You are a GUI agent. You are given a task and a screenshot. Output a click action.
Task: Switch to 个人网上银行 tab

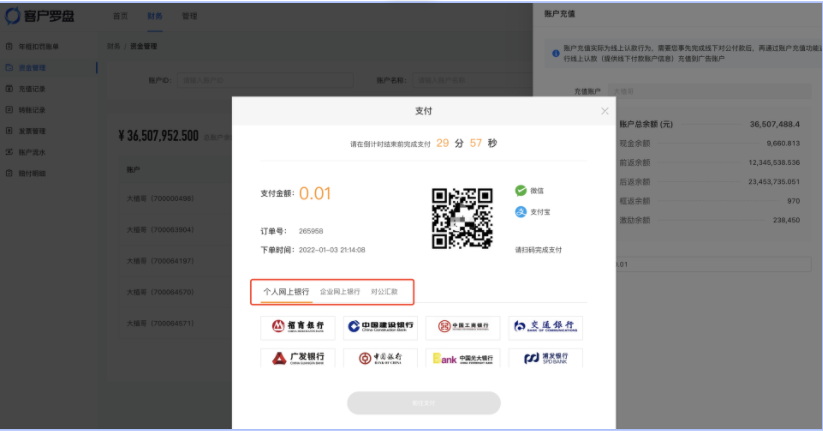(x=286, y=292)
